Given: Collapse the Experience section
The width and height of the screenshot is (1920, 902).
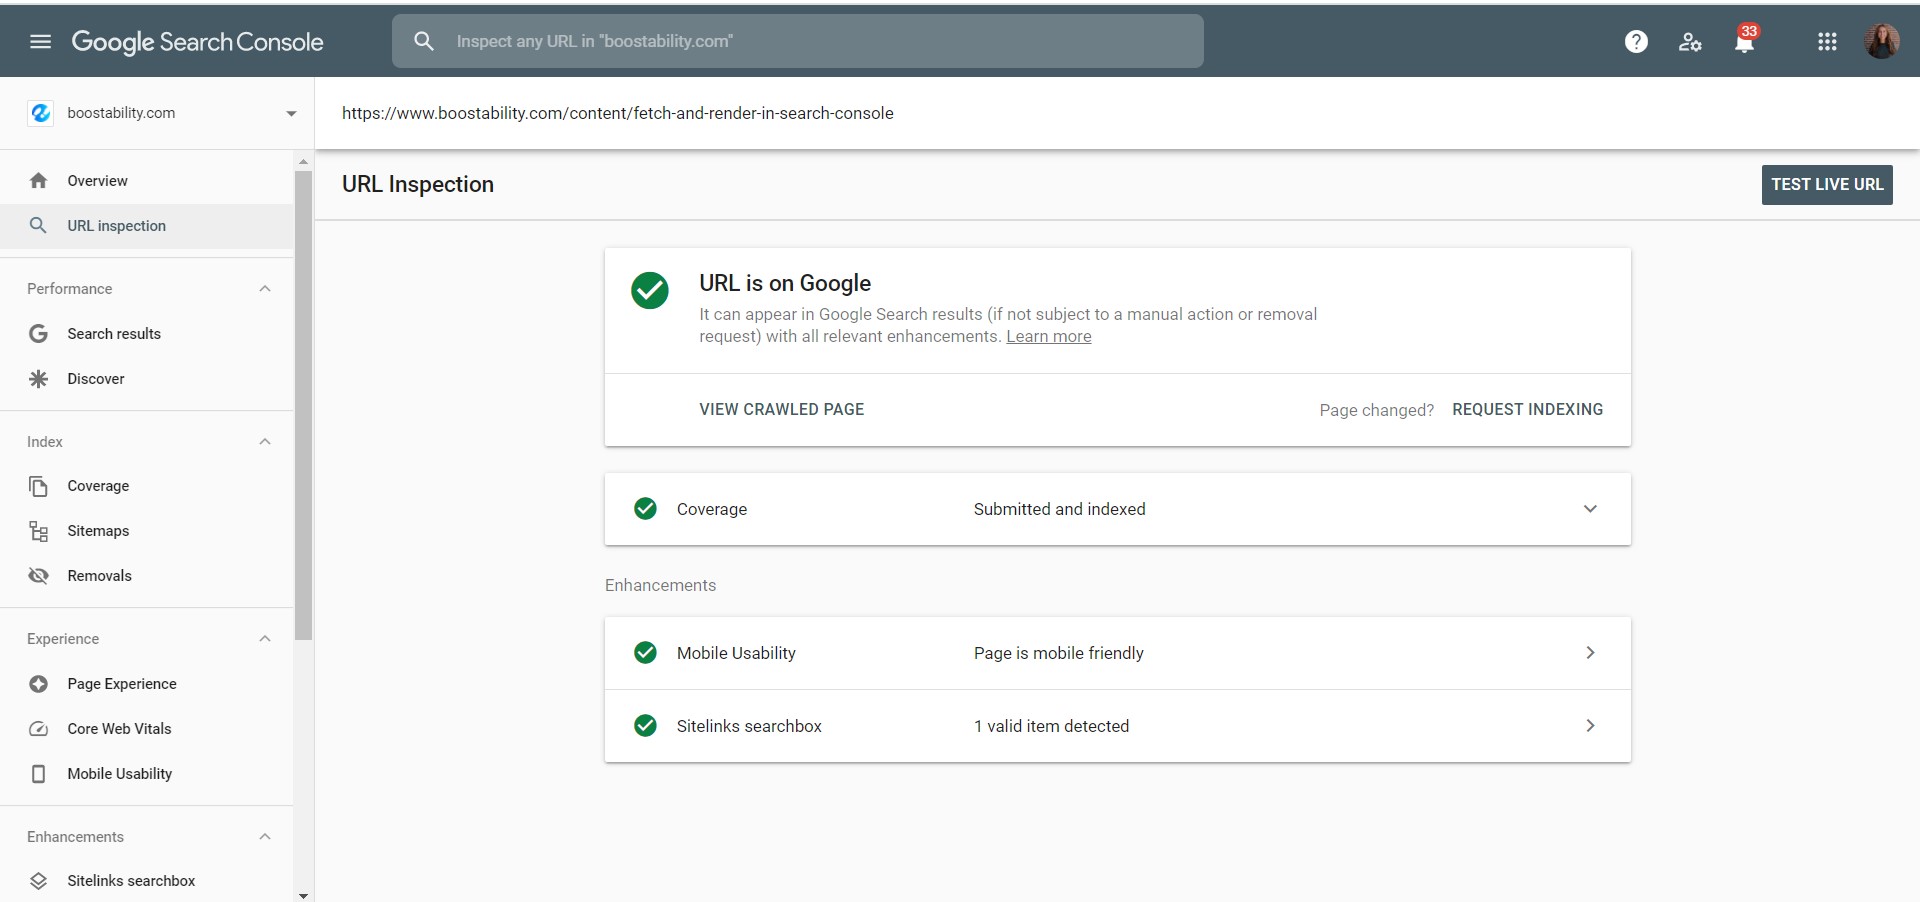Looking at the screenshot, I should [264, 638].
